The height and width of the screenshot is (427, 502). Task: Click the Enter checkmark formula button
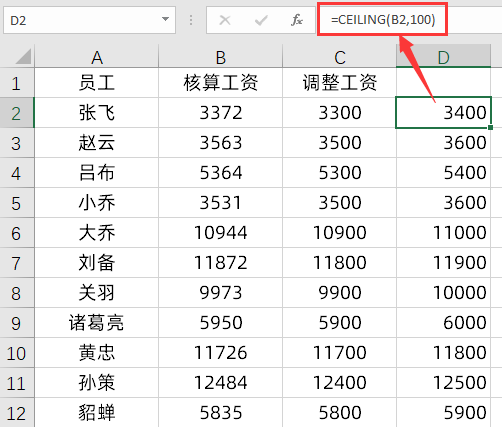coord(261,20)
